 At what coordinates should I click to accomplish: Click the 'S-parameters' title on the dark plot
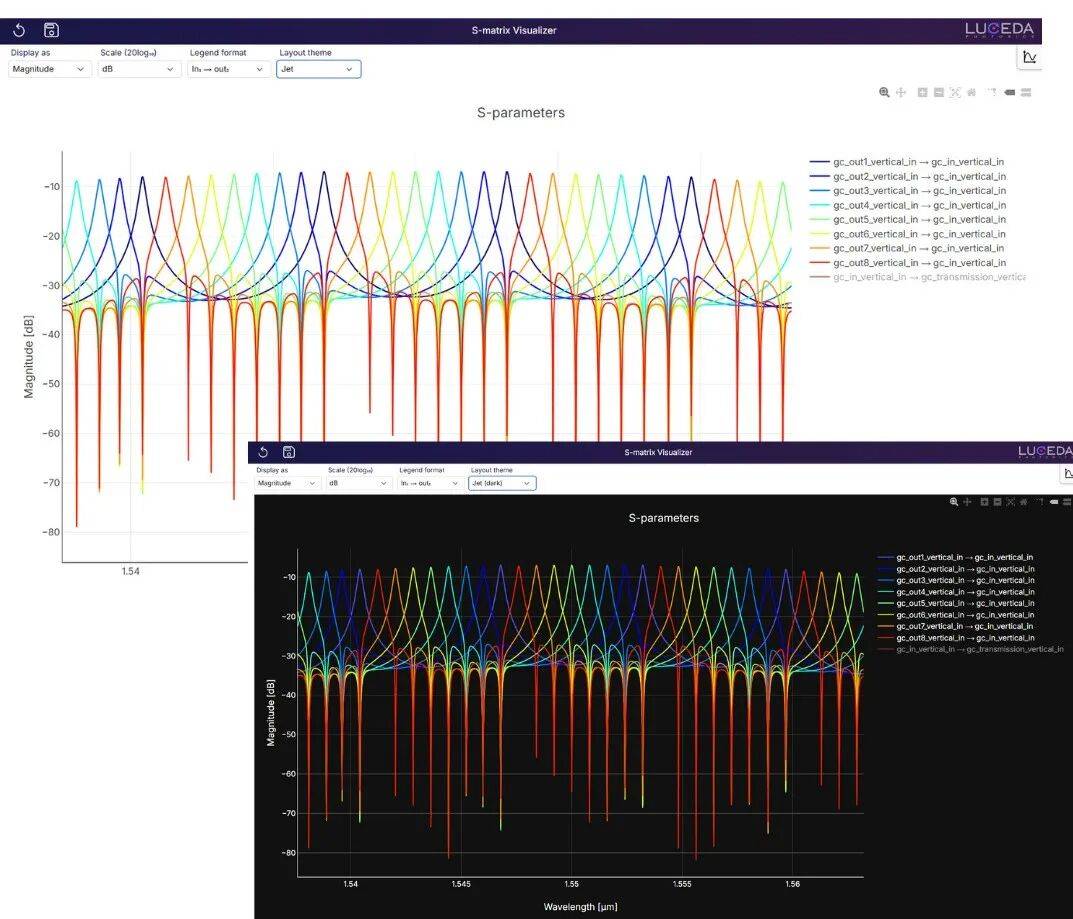pos(663,518)
